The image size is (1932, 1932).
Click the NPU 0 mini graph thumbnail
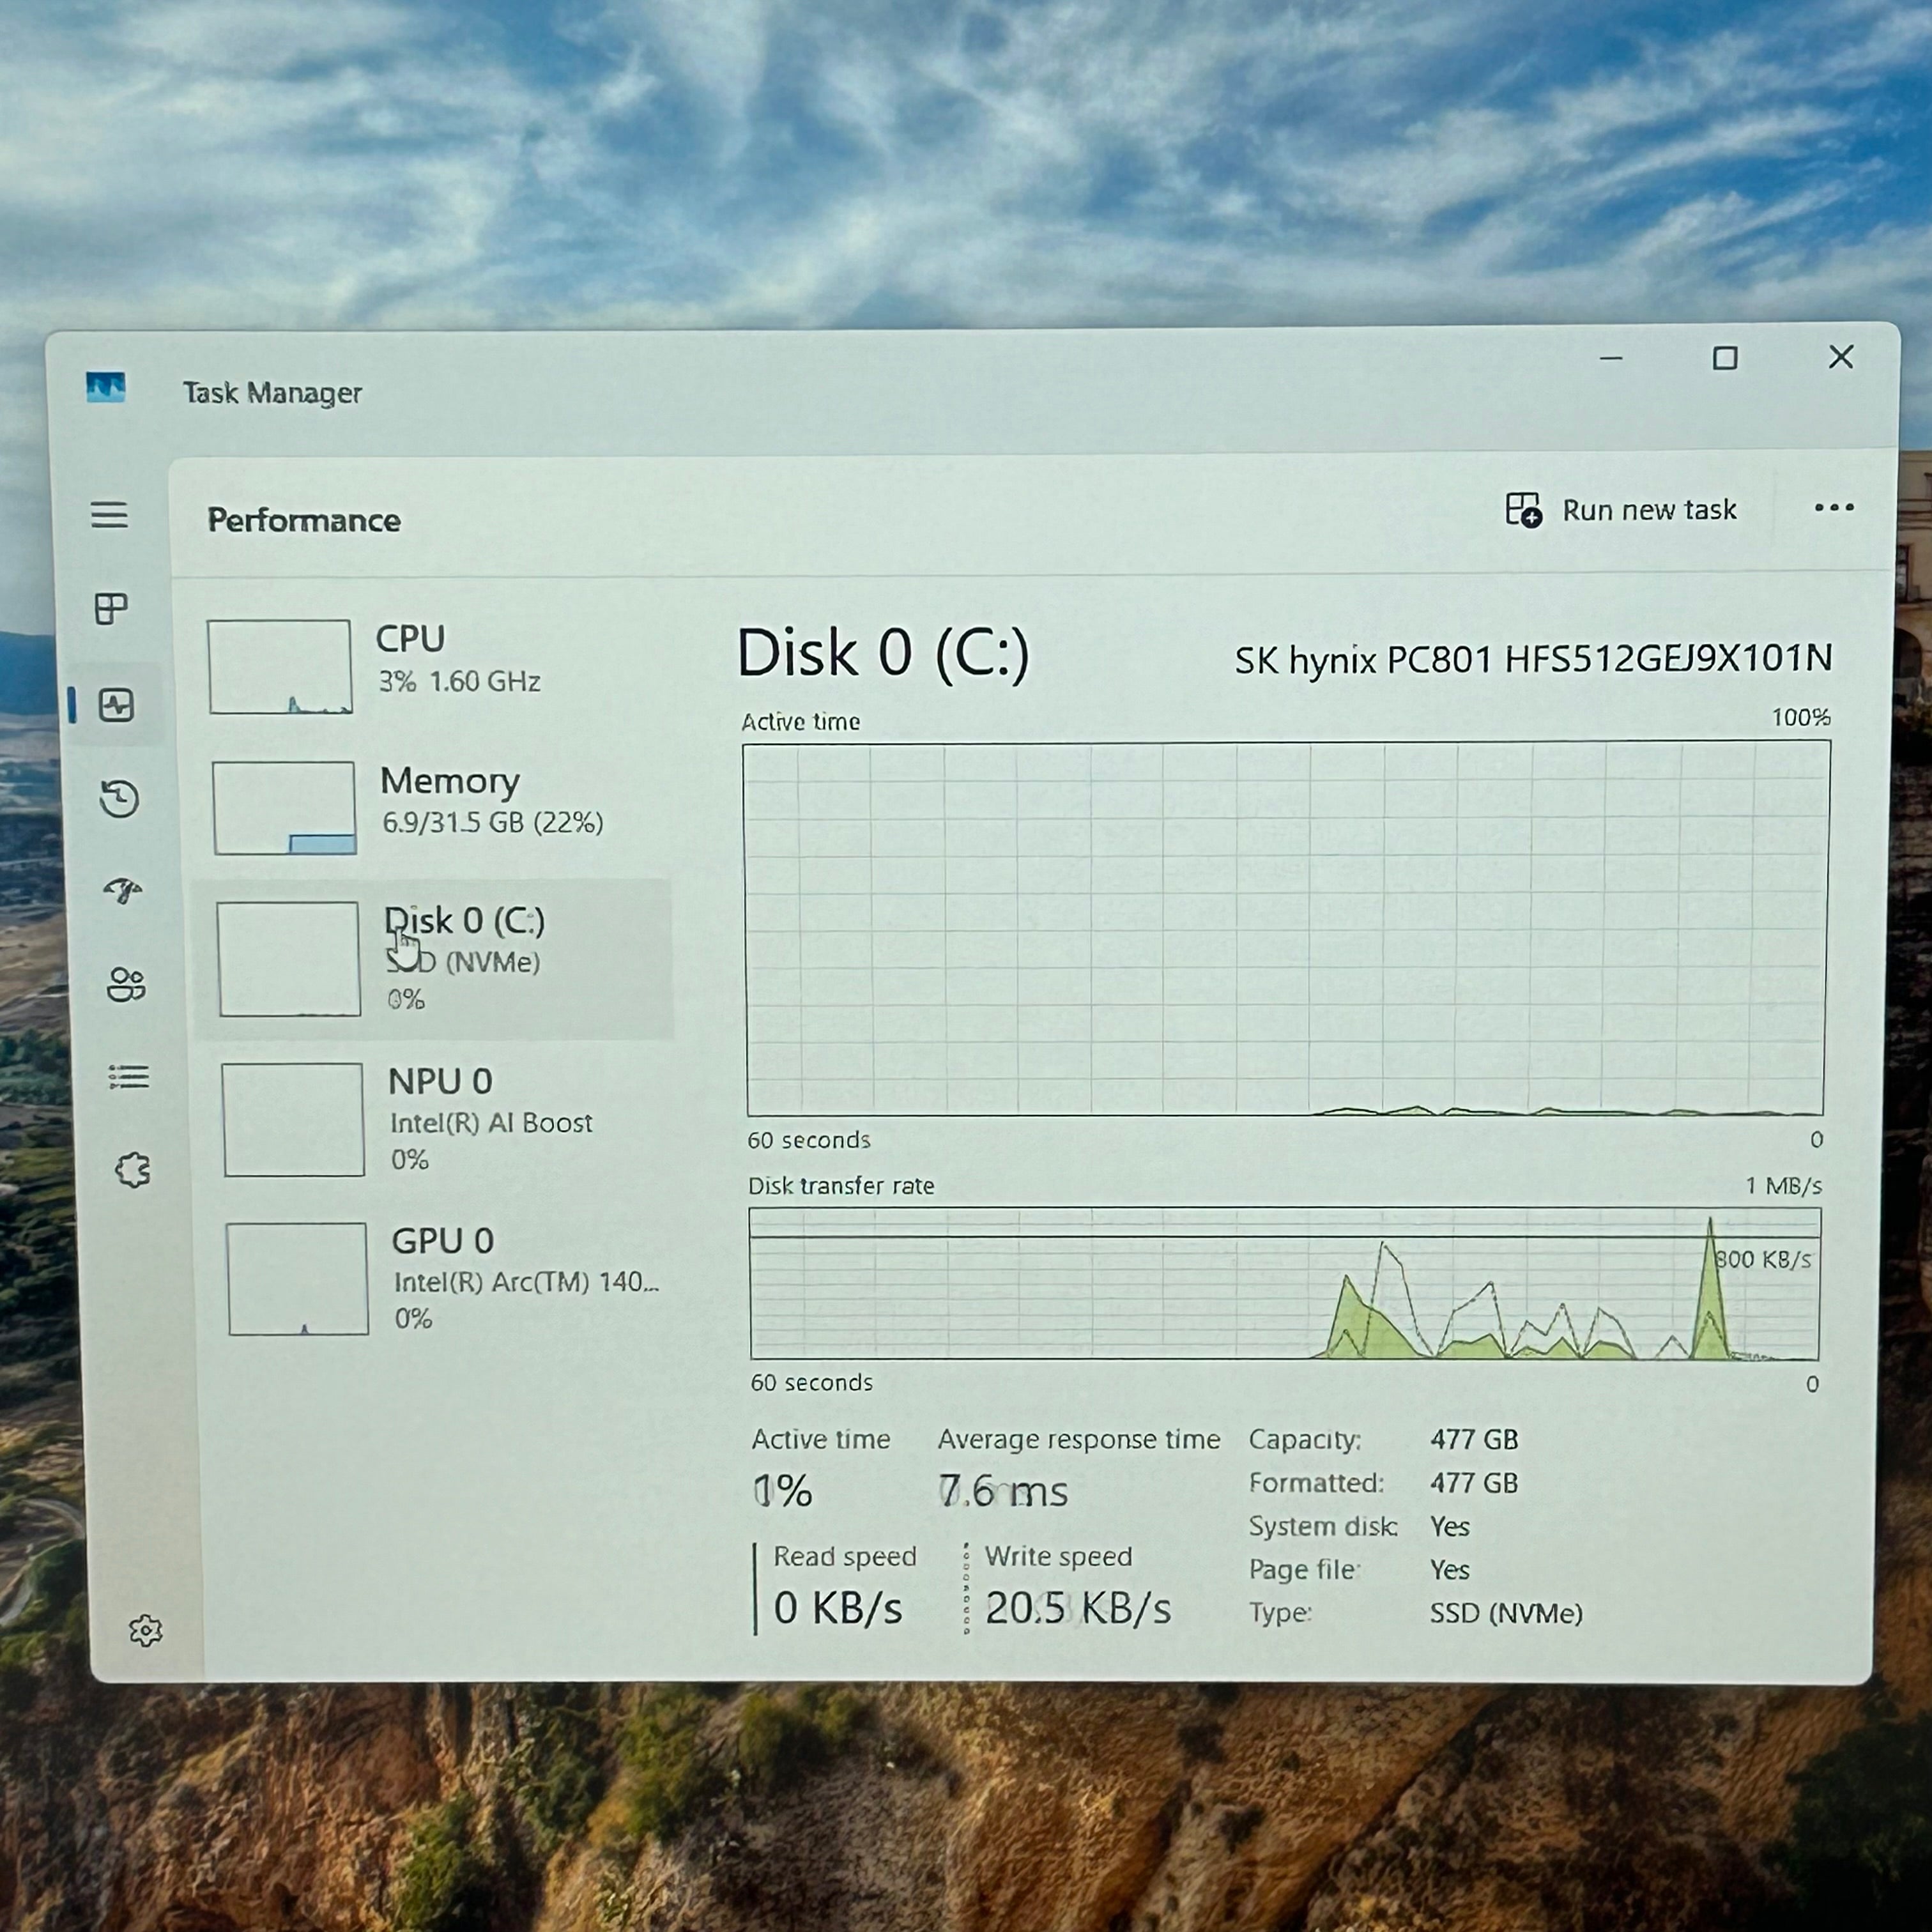tap(293, 1120)
